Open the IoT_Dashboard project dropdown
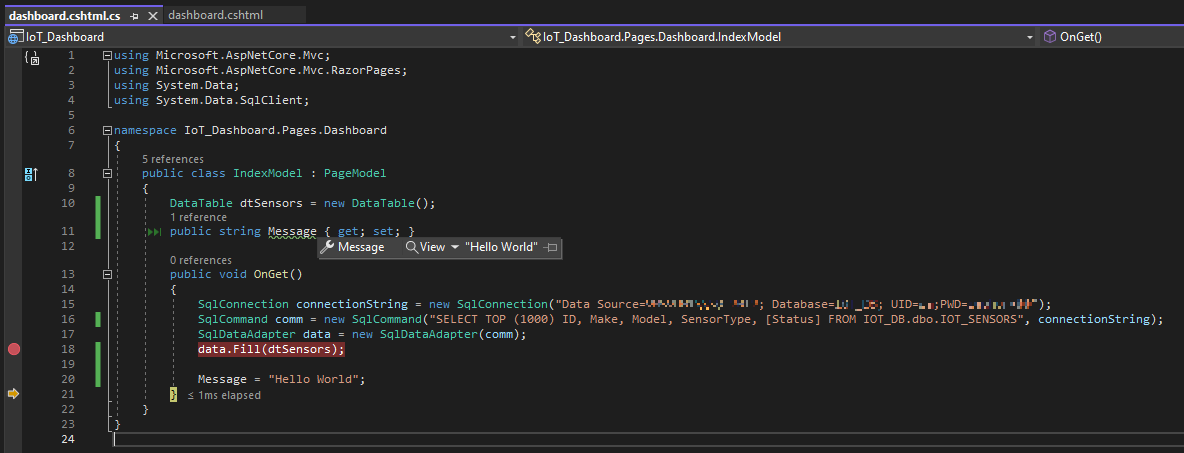Viewport: 1184px width, 453px height. 513,36
